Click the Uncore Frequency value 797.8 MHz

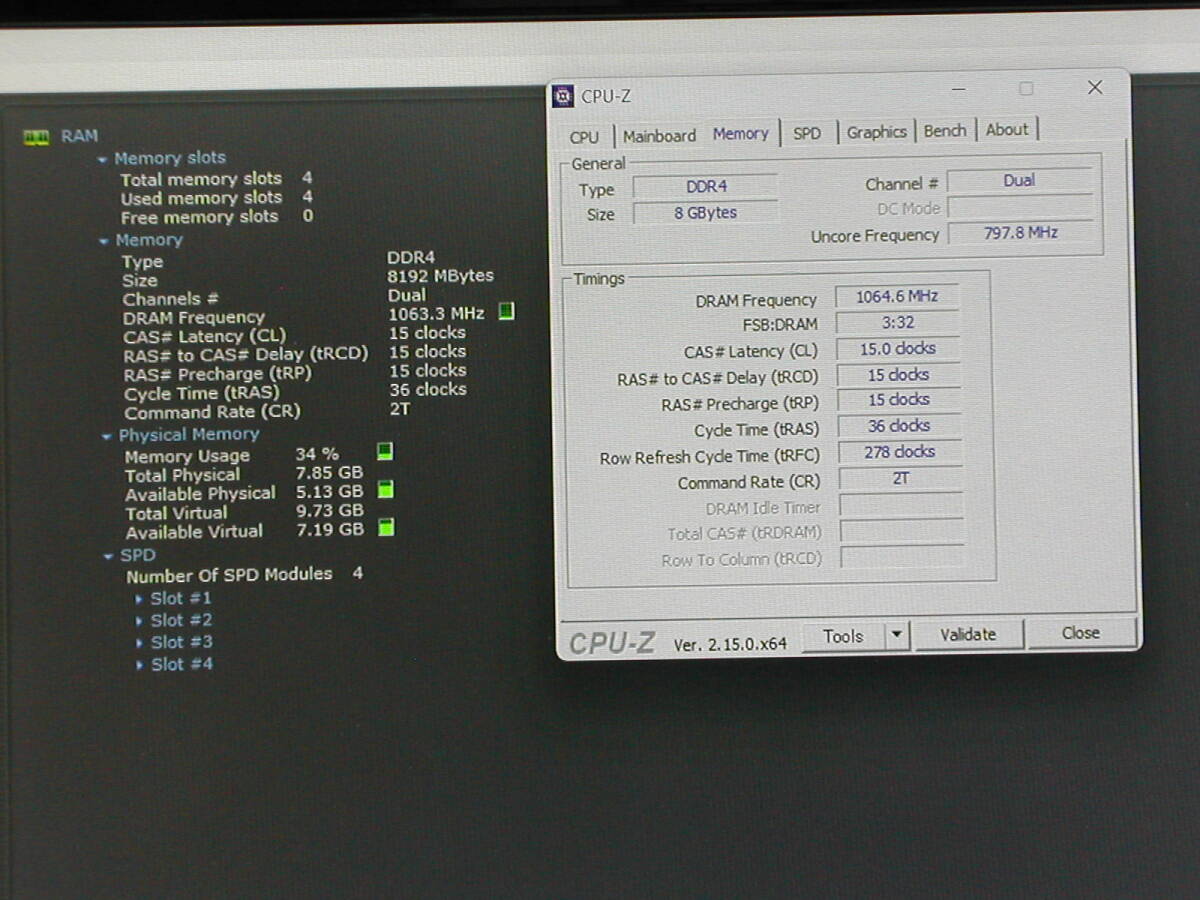[x=1020, y=233]
